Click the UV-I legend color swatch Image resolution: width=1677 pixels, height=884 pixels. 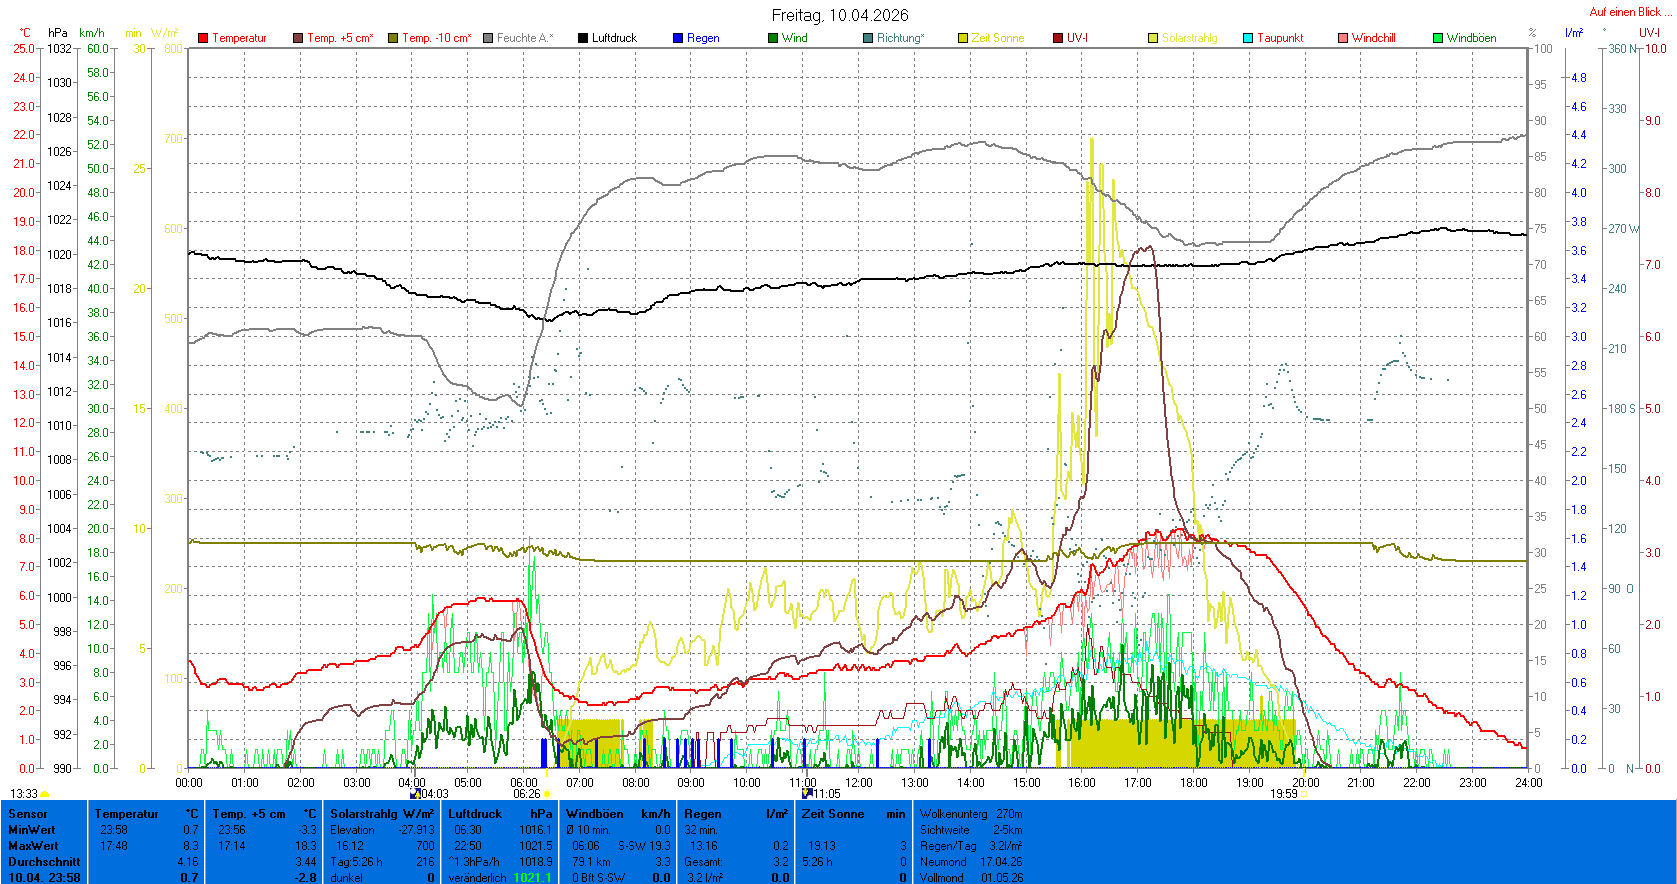point(1058,38)
